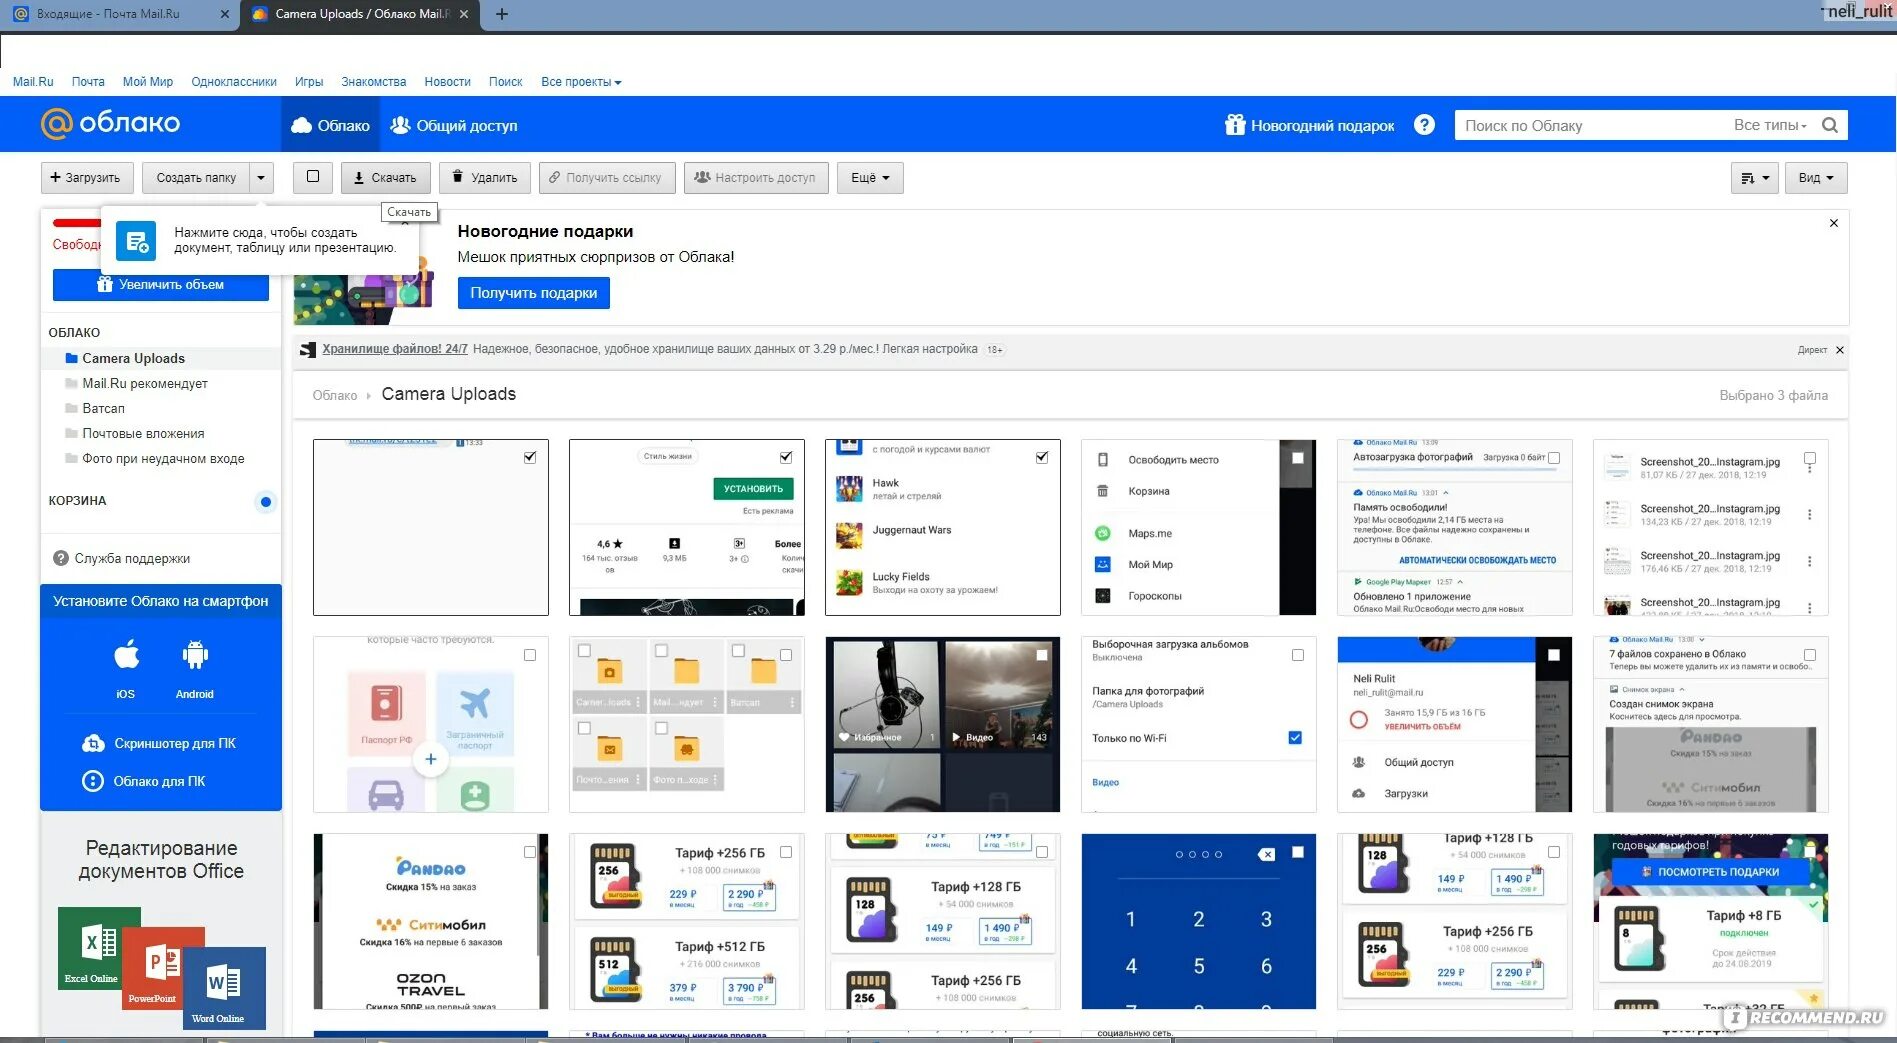Expand the Все проекты dropdown
This screenshot has height=1043, width=1897.
pos(581,82)
